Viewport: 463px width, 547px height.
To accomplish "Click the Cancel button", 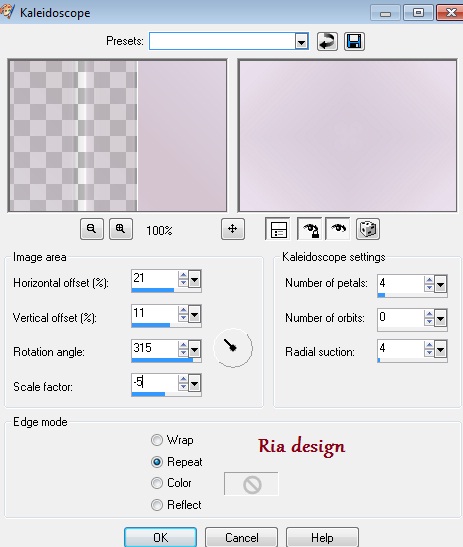I will (x=241, y=537).
